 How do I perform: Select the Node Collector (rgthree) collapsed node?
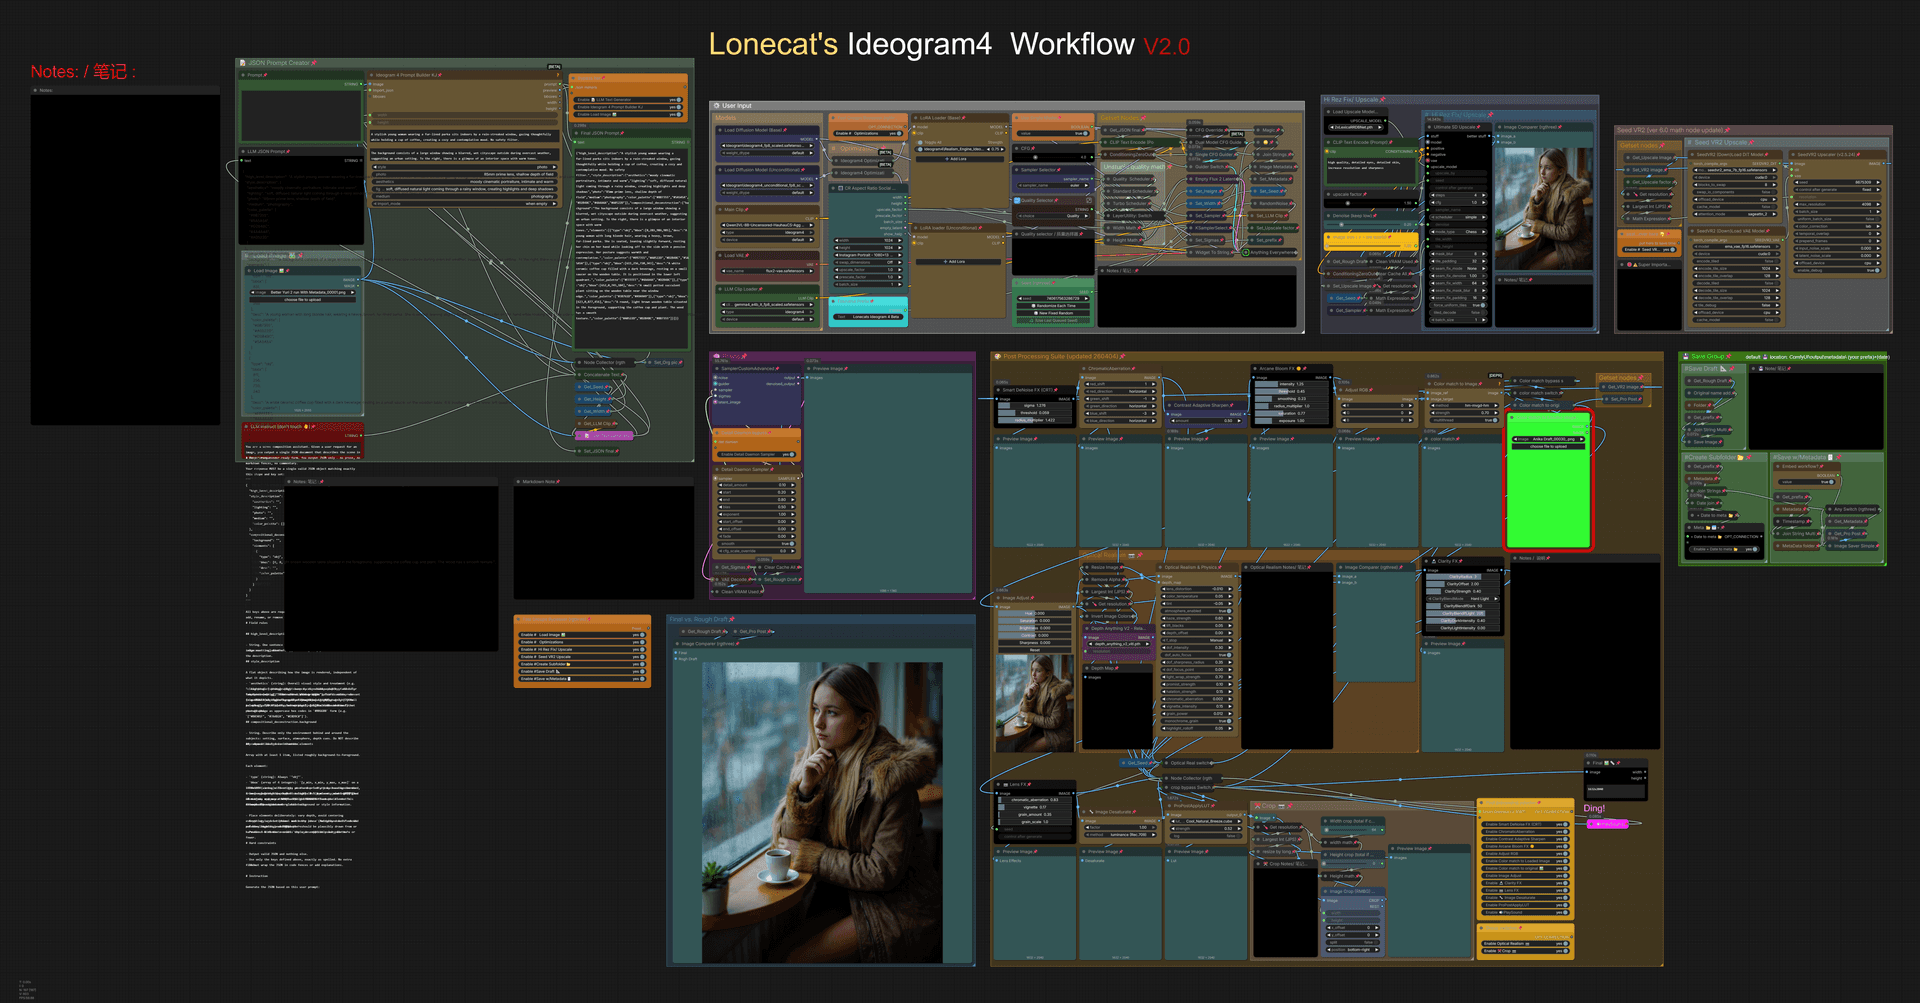coord(605,363)
